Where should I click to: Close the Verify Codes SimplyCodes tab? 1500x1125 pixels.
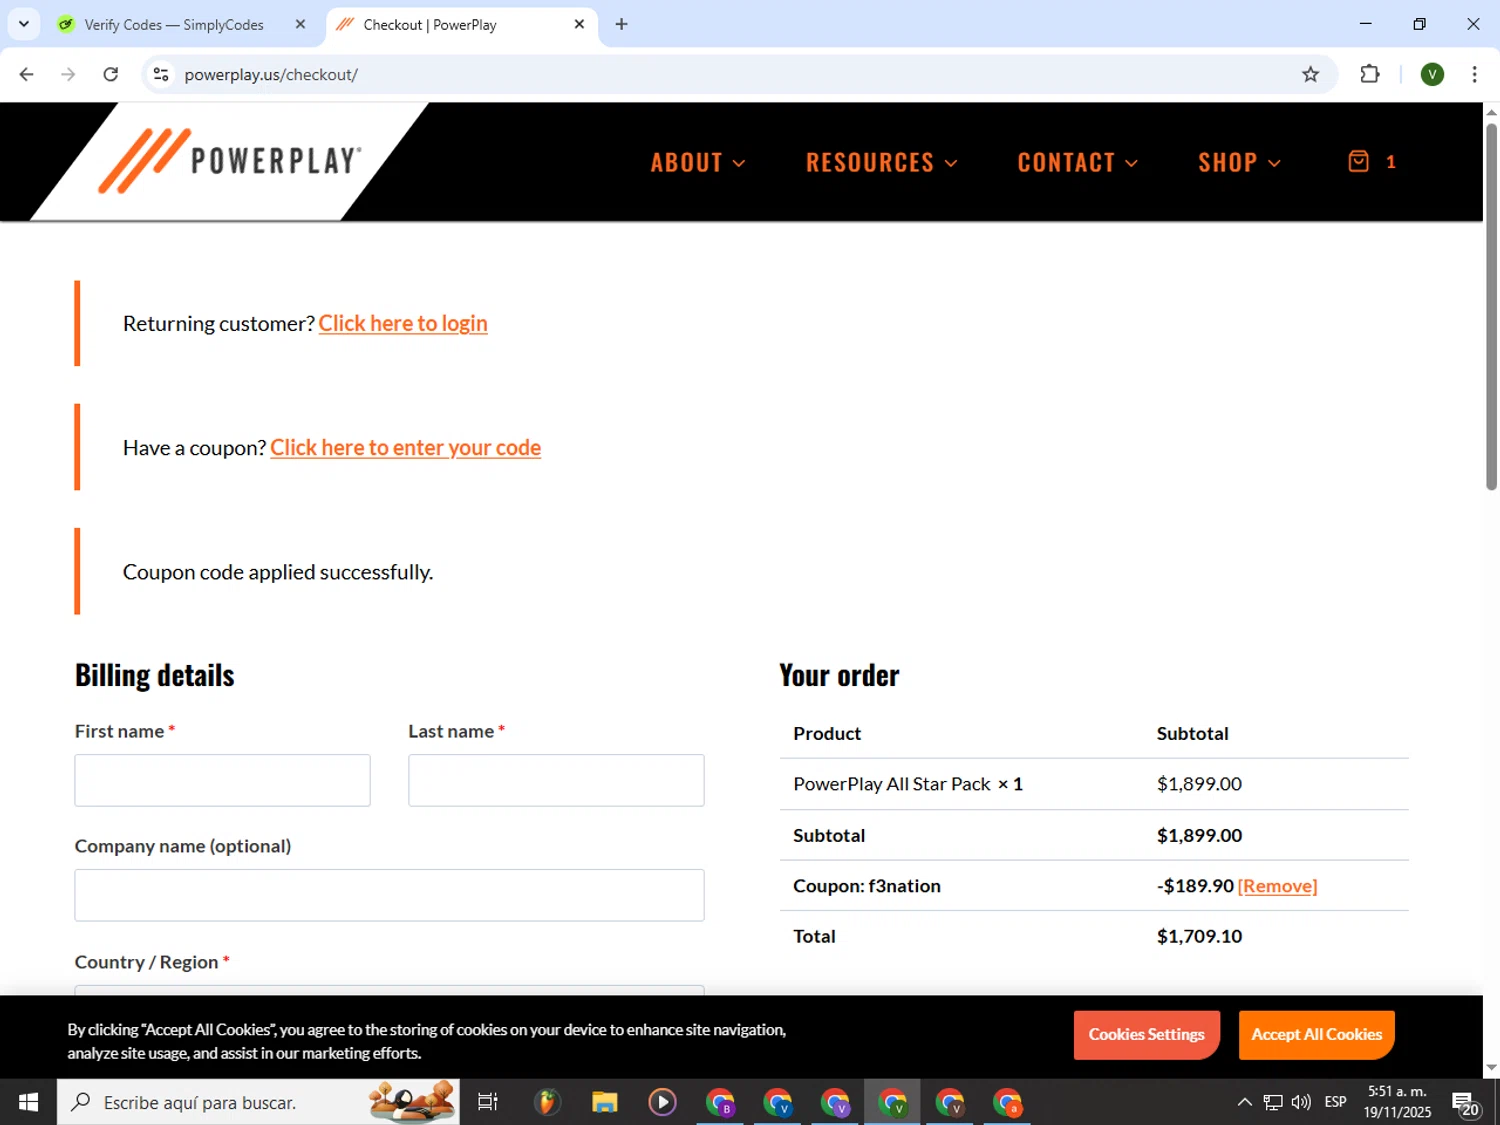300,24
